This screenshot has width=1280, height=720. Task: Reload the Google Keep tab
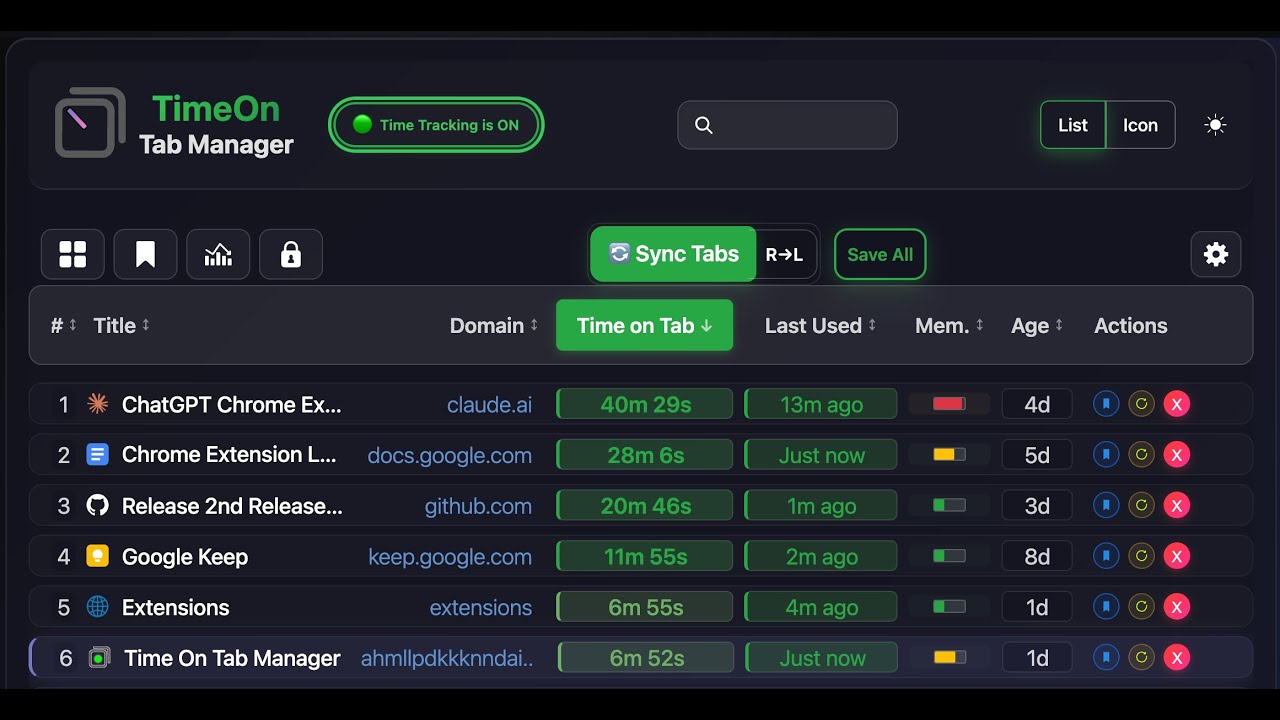point(1141,555)
